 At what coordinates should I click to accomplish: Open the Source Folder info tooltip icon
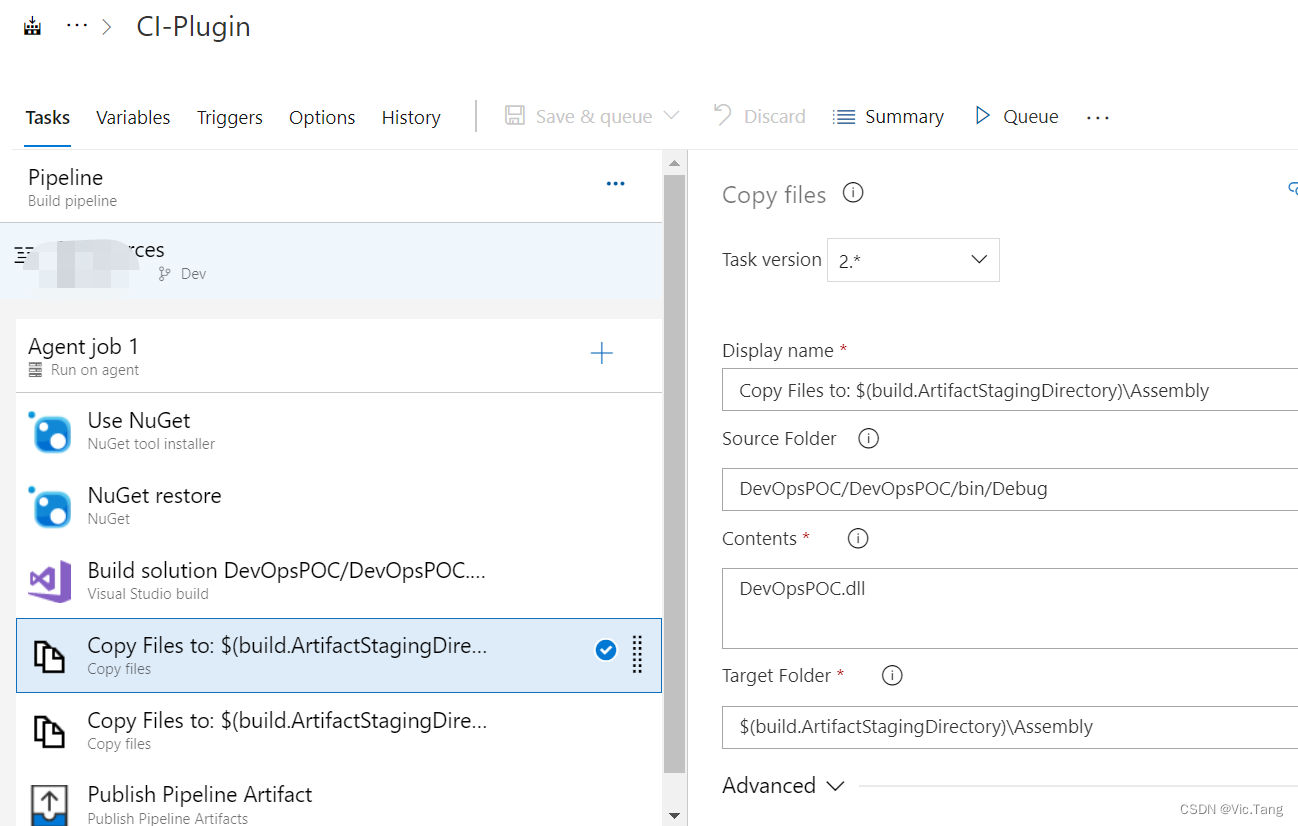pyautogui.click(x=868, y=438)
